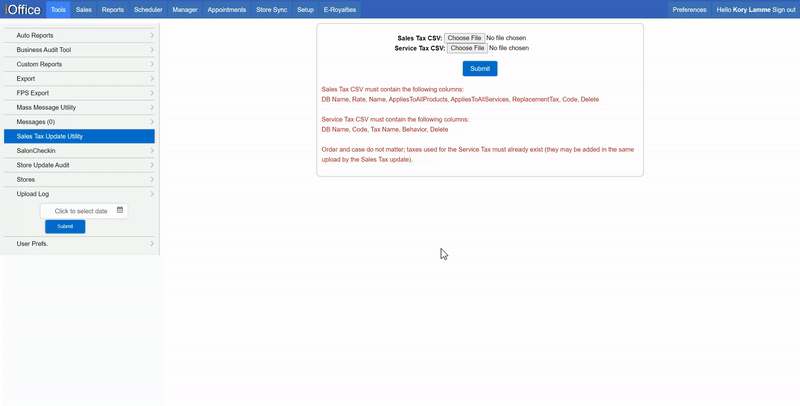This screenshot has width=800, height=406.
Task: Open the Scheduler tab
Action: 148,10
